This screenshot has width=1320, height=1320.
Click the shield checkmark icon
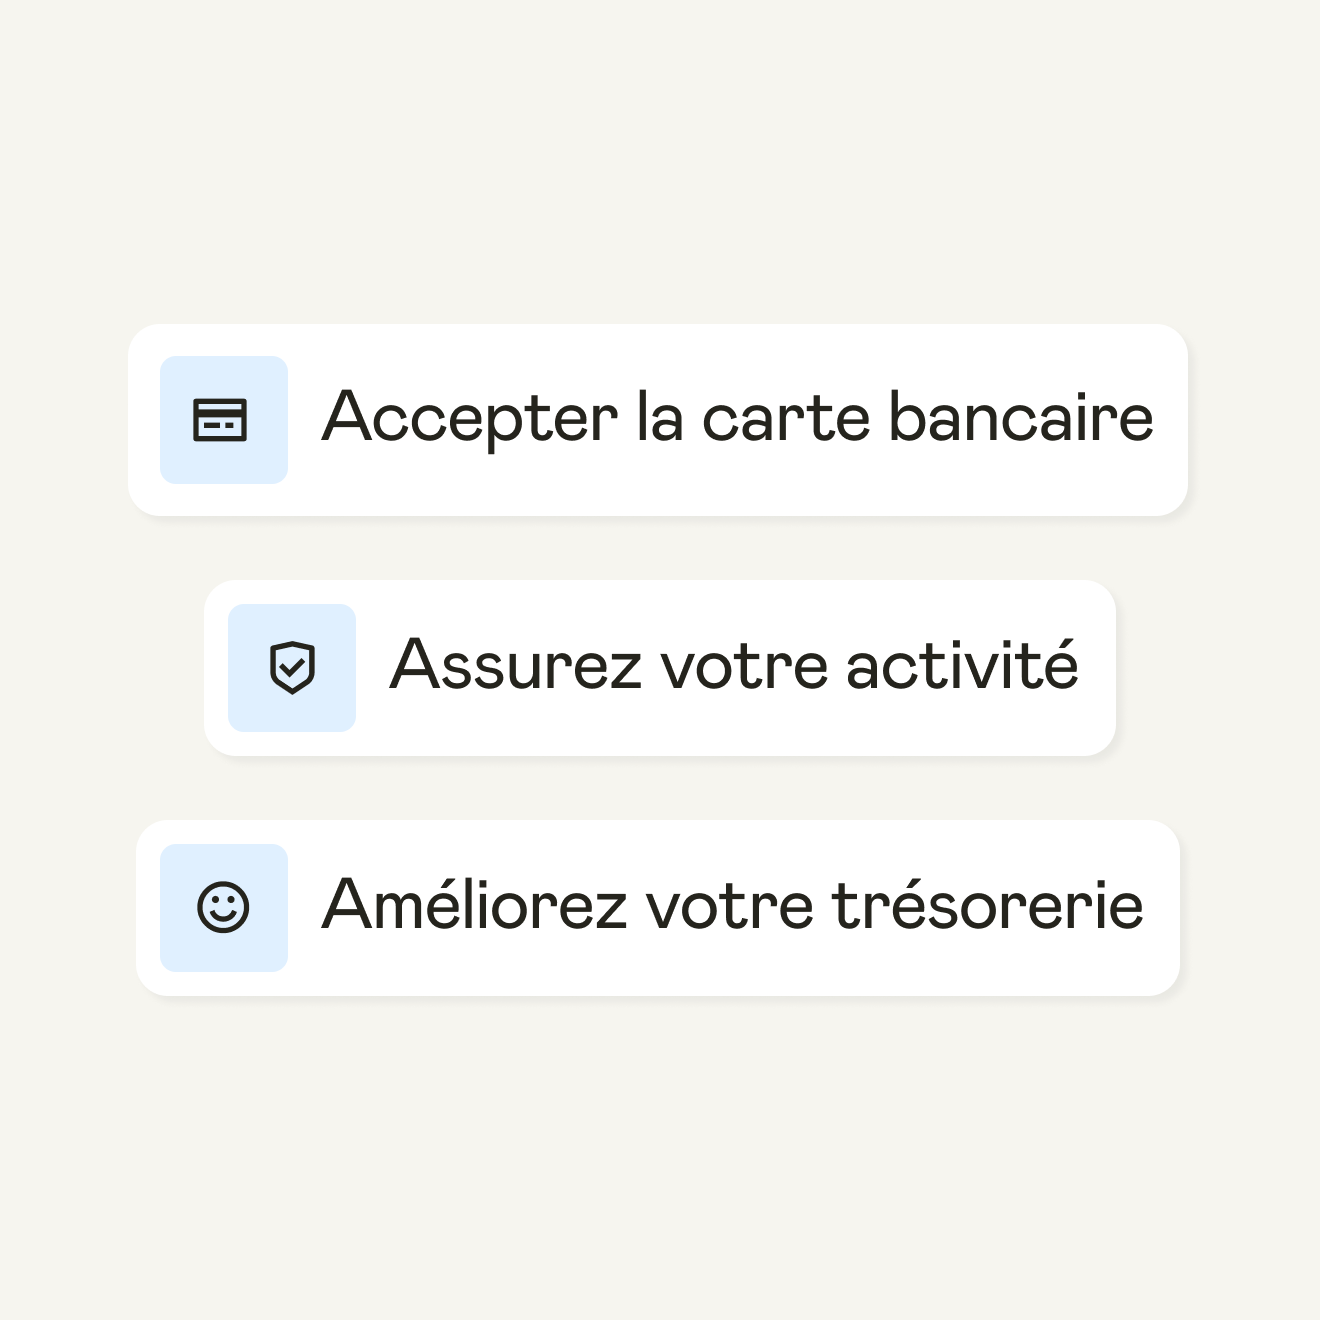pyautogui.click(x=292, y=668)
